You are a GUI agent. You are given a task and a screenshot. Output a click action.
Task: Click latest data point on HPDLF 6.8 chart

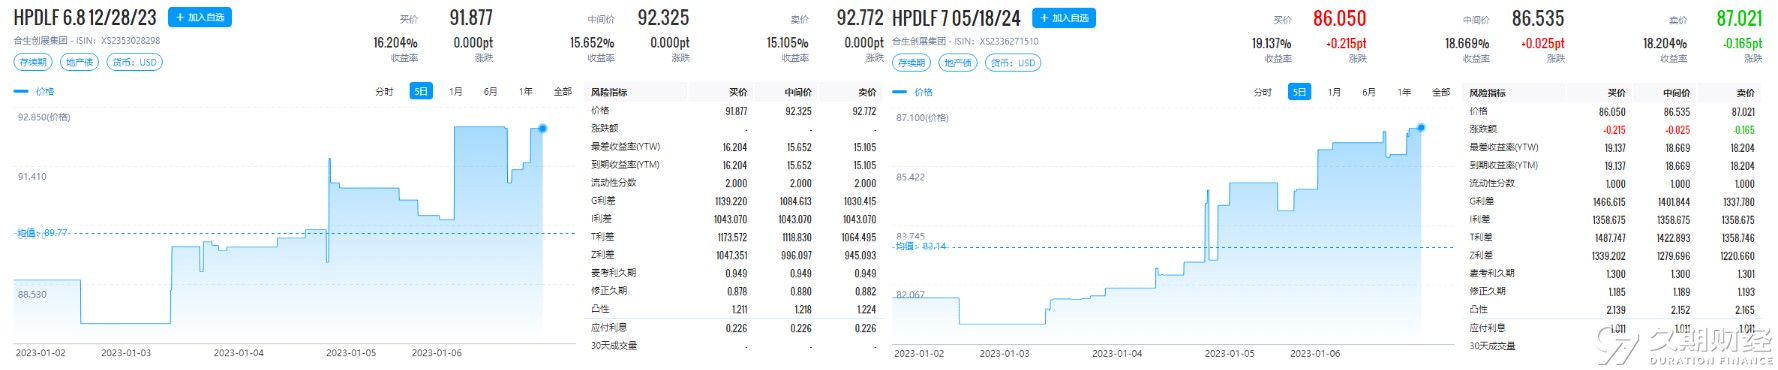click(542, 128)
